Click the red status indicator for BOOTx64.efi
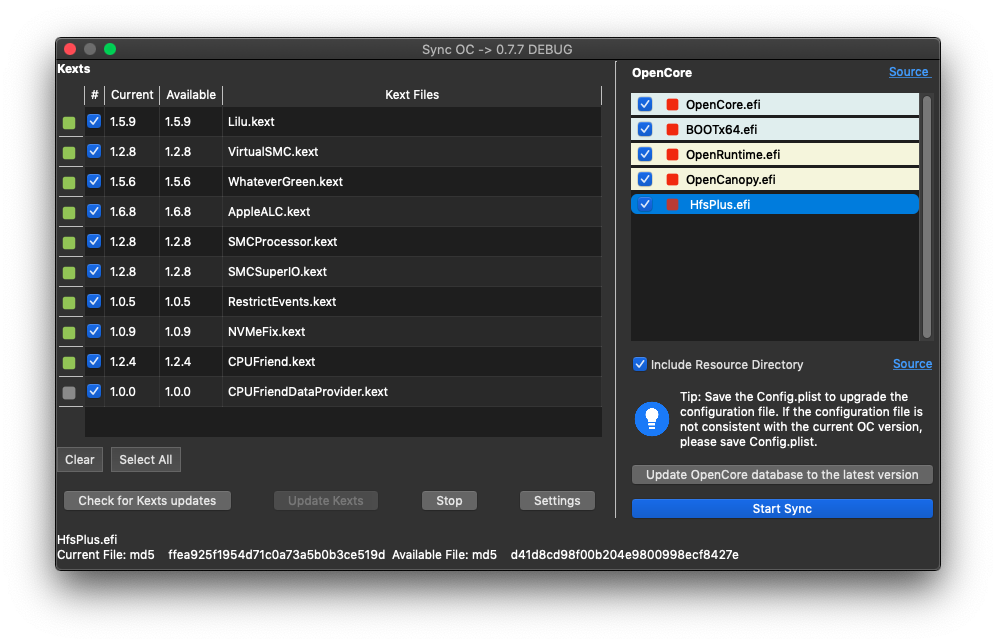The width and height of the screenshot is (996, 644). point(672,130)
